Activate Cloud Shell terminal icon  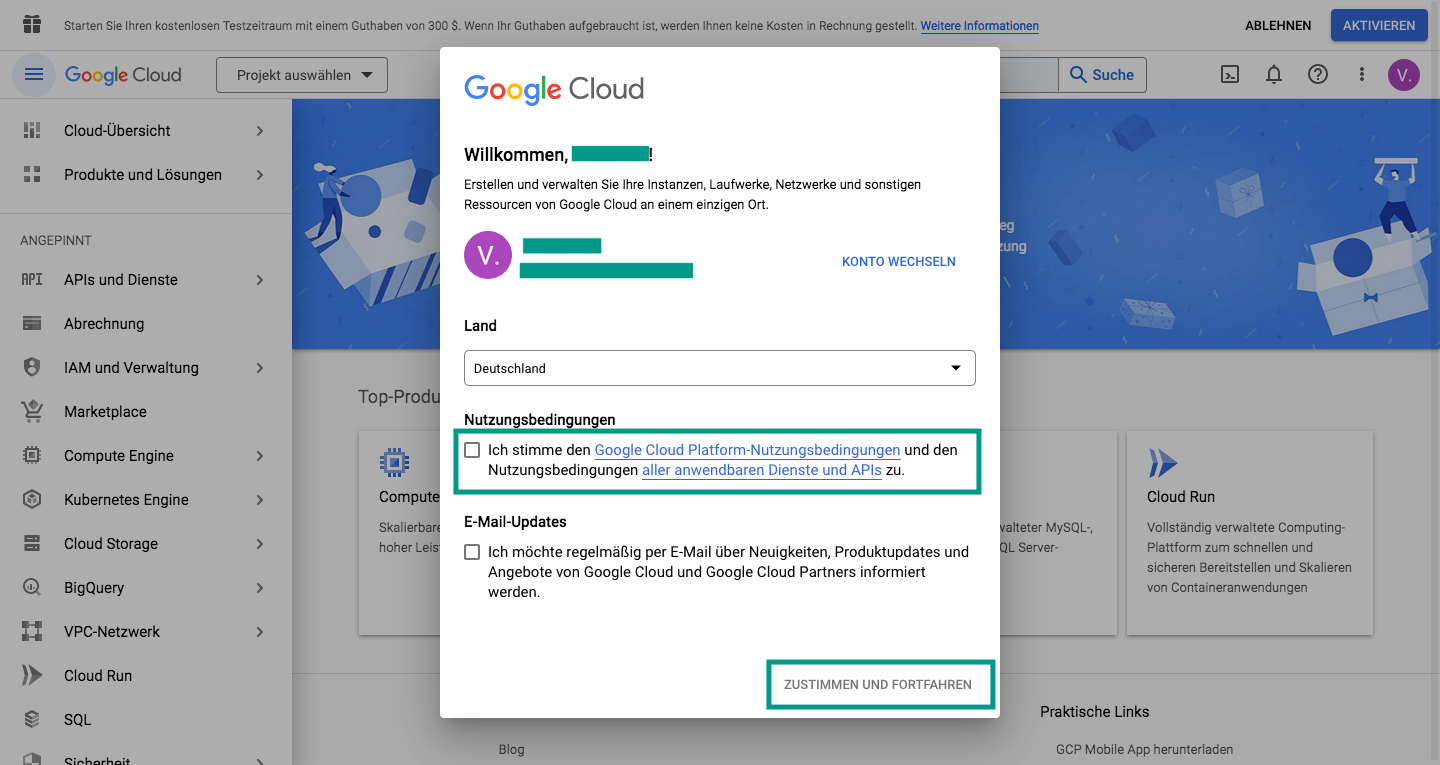tap(1231, 75)
